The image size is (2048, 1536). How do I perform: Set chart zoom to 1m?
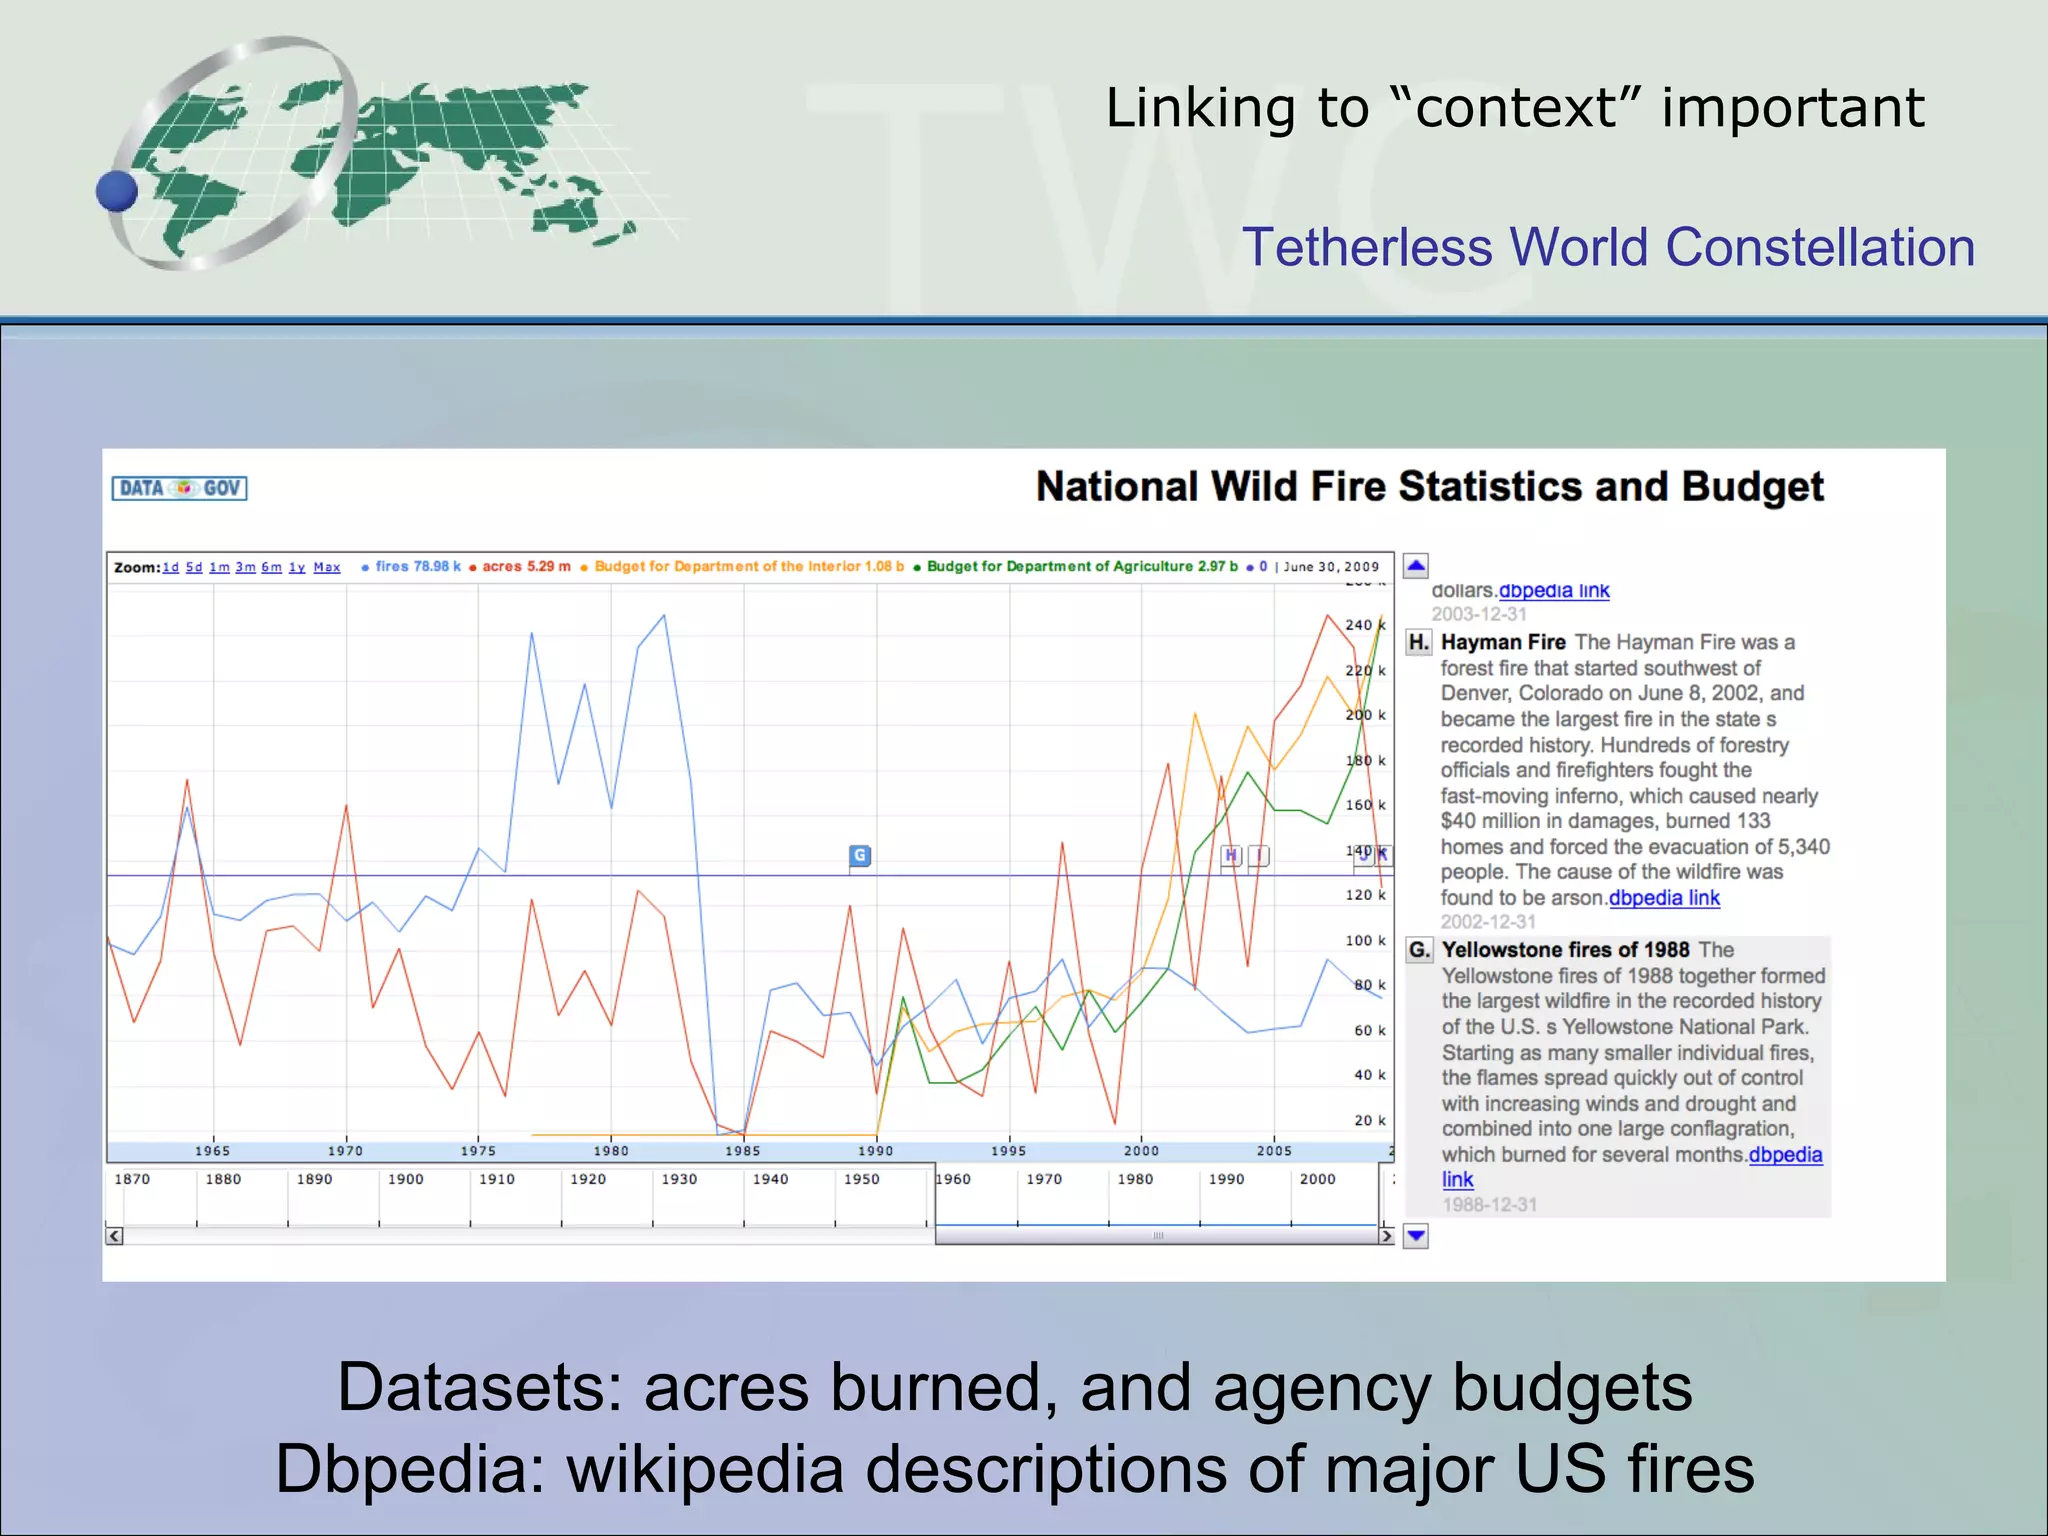click(x=219, y=567)
